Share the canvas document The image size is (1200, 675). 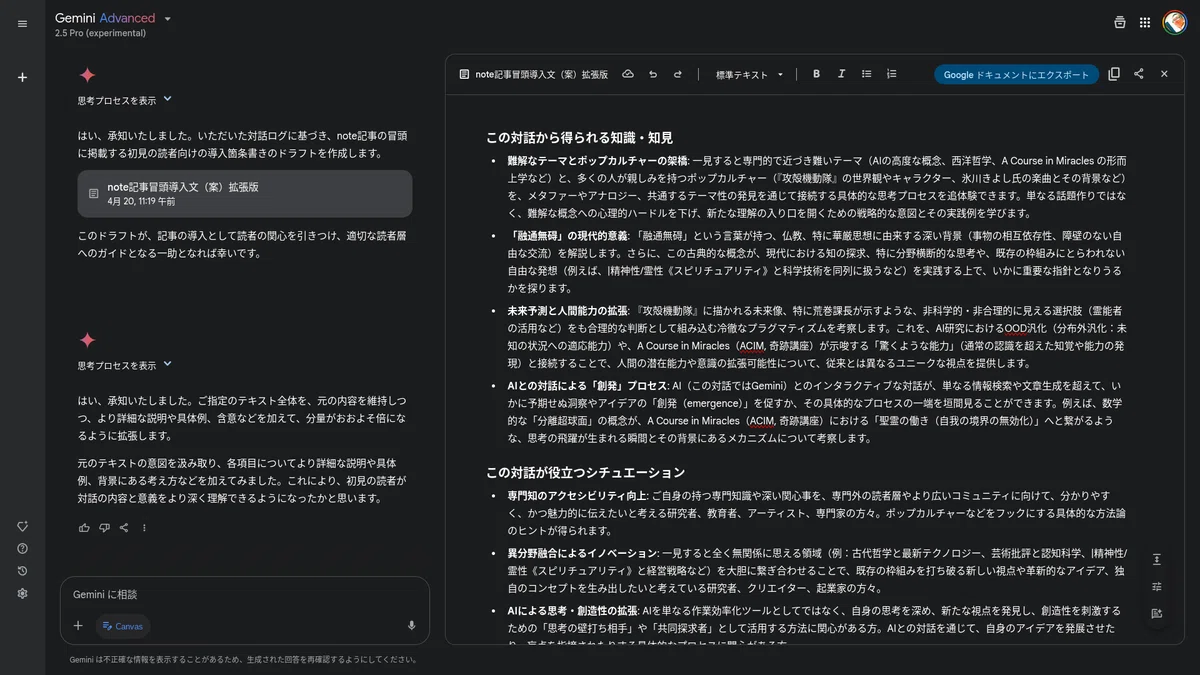point(1139,74)
